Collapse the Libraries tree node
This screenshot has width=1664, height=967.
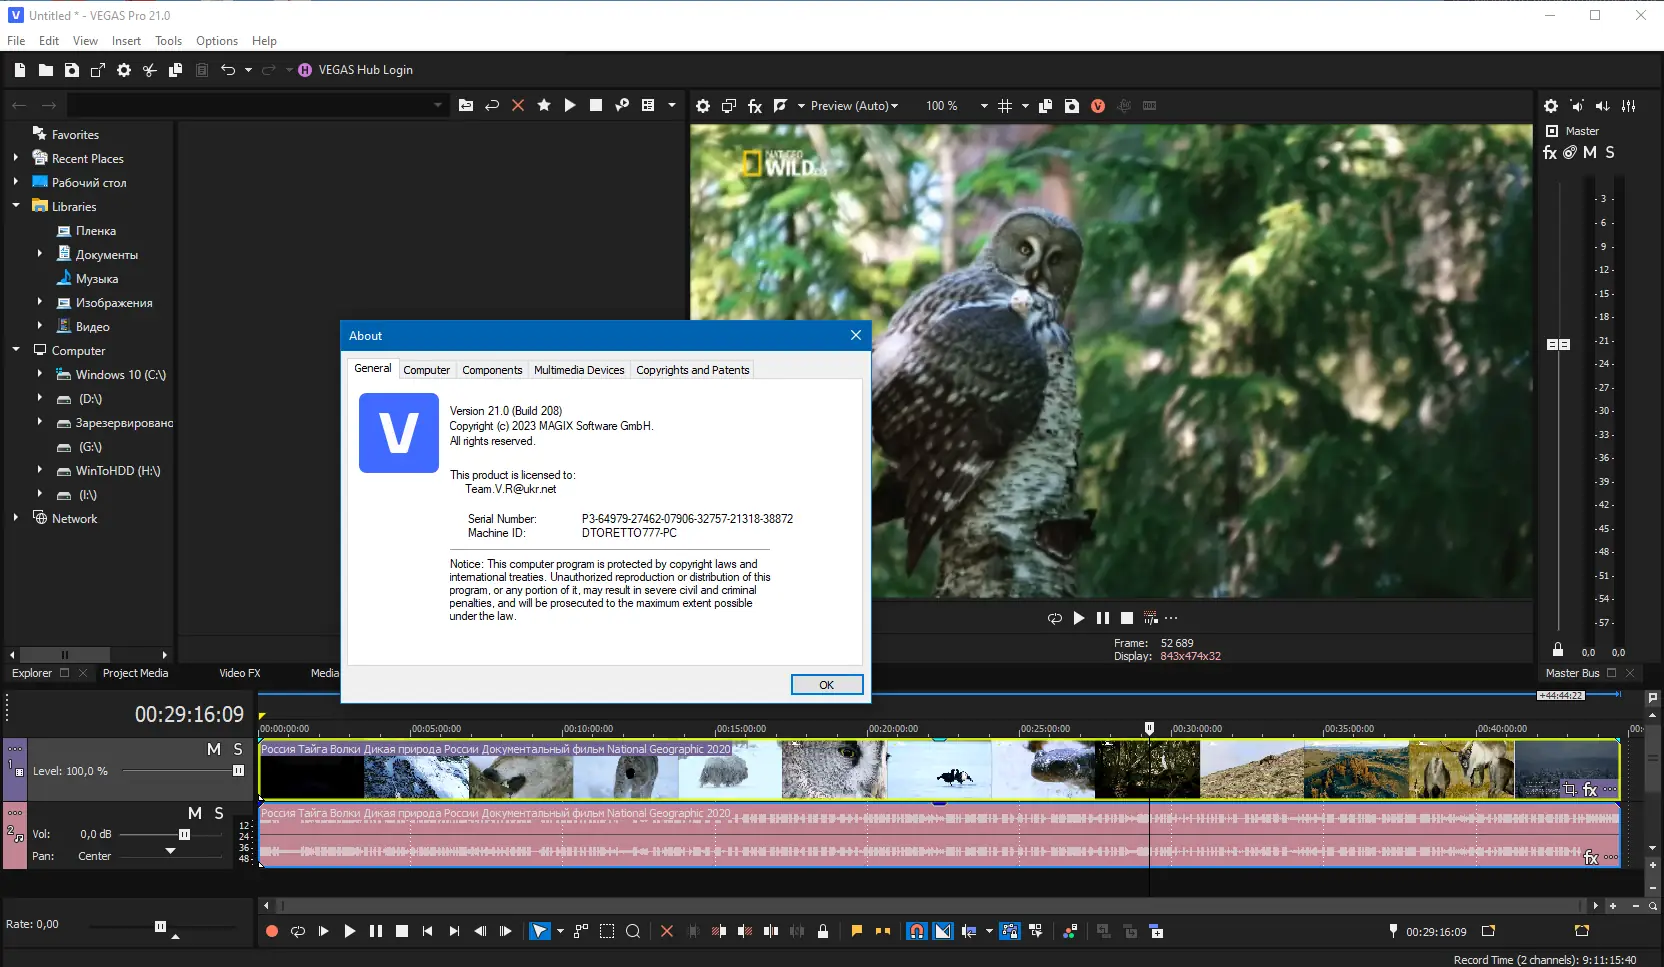pyautogui.click(x=16, y=206)
